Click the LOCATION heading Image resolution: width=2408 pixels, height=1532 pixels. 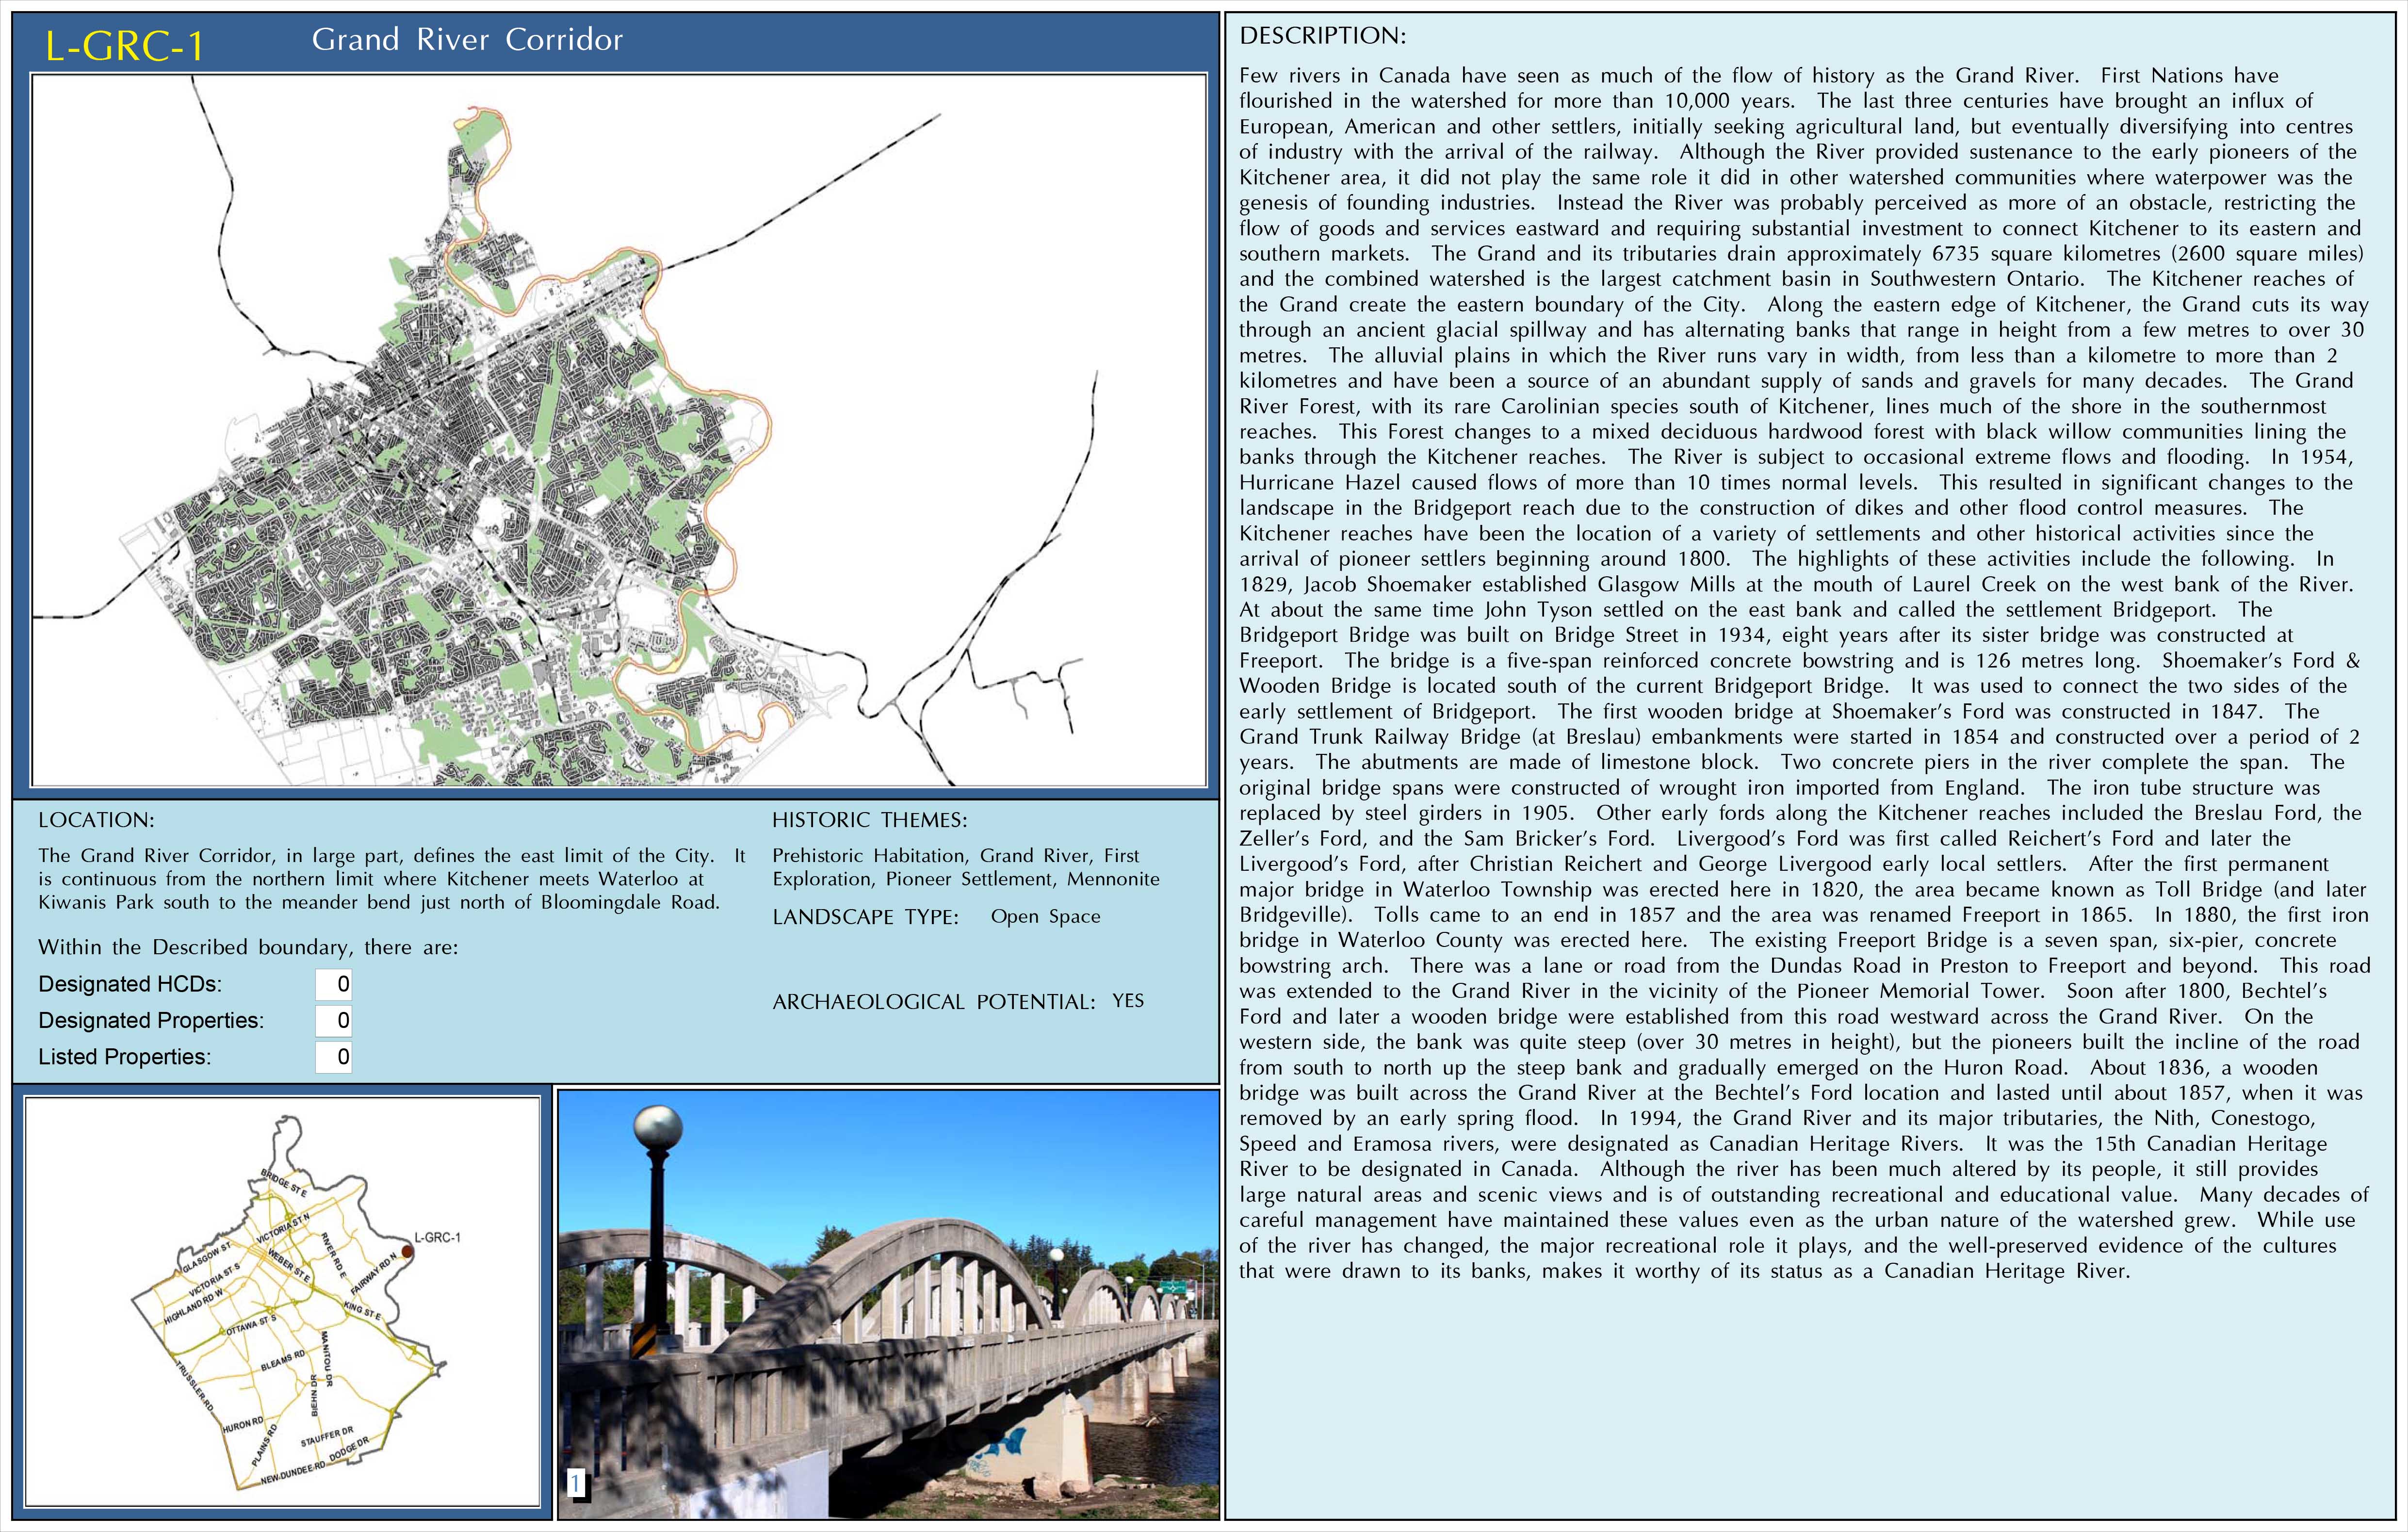tap(96, 820)
